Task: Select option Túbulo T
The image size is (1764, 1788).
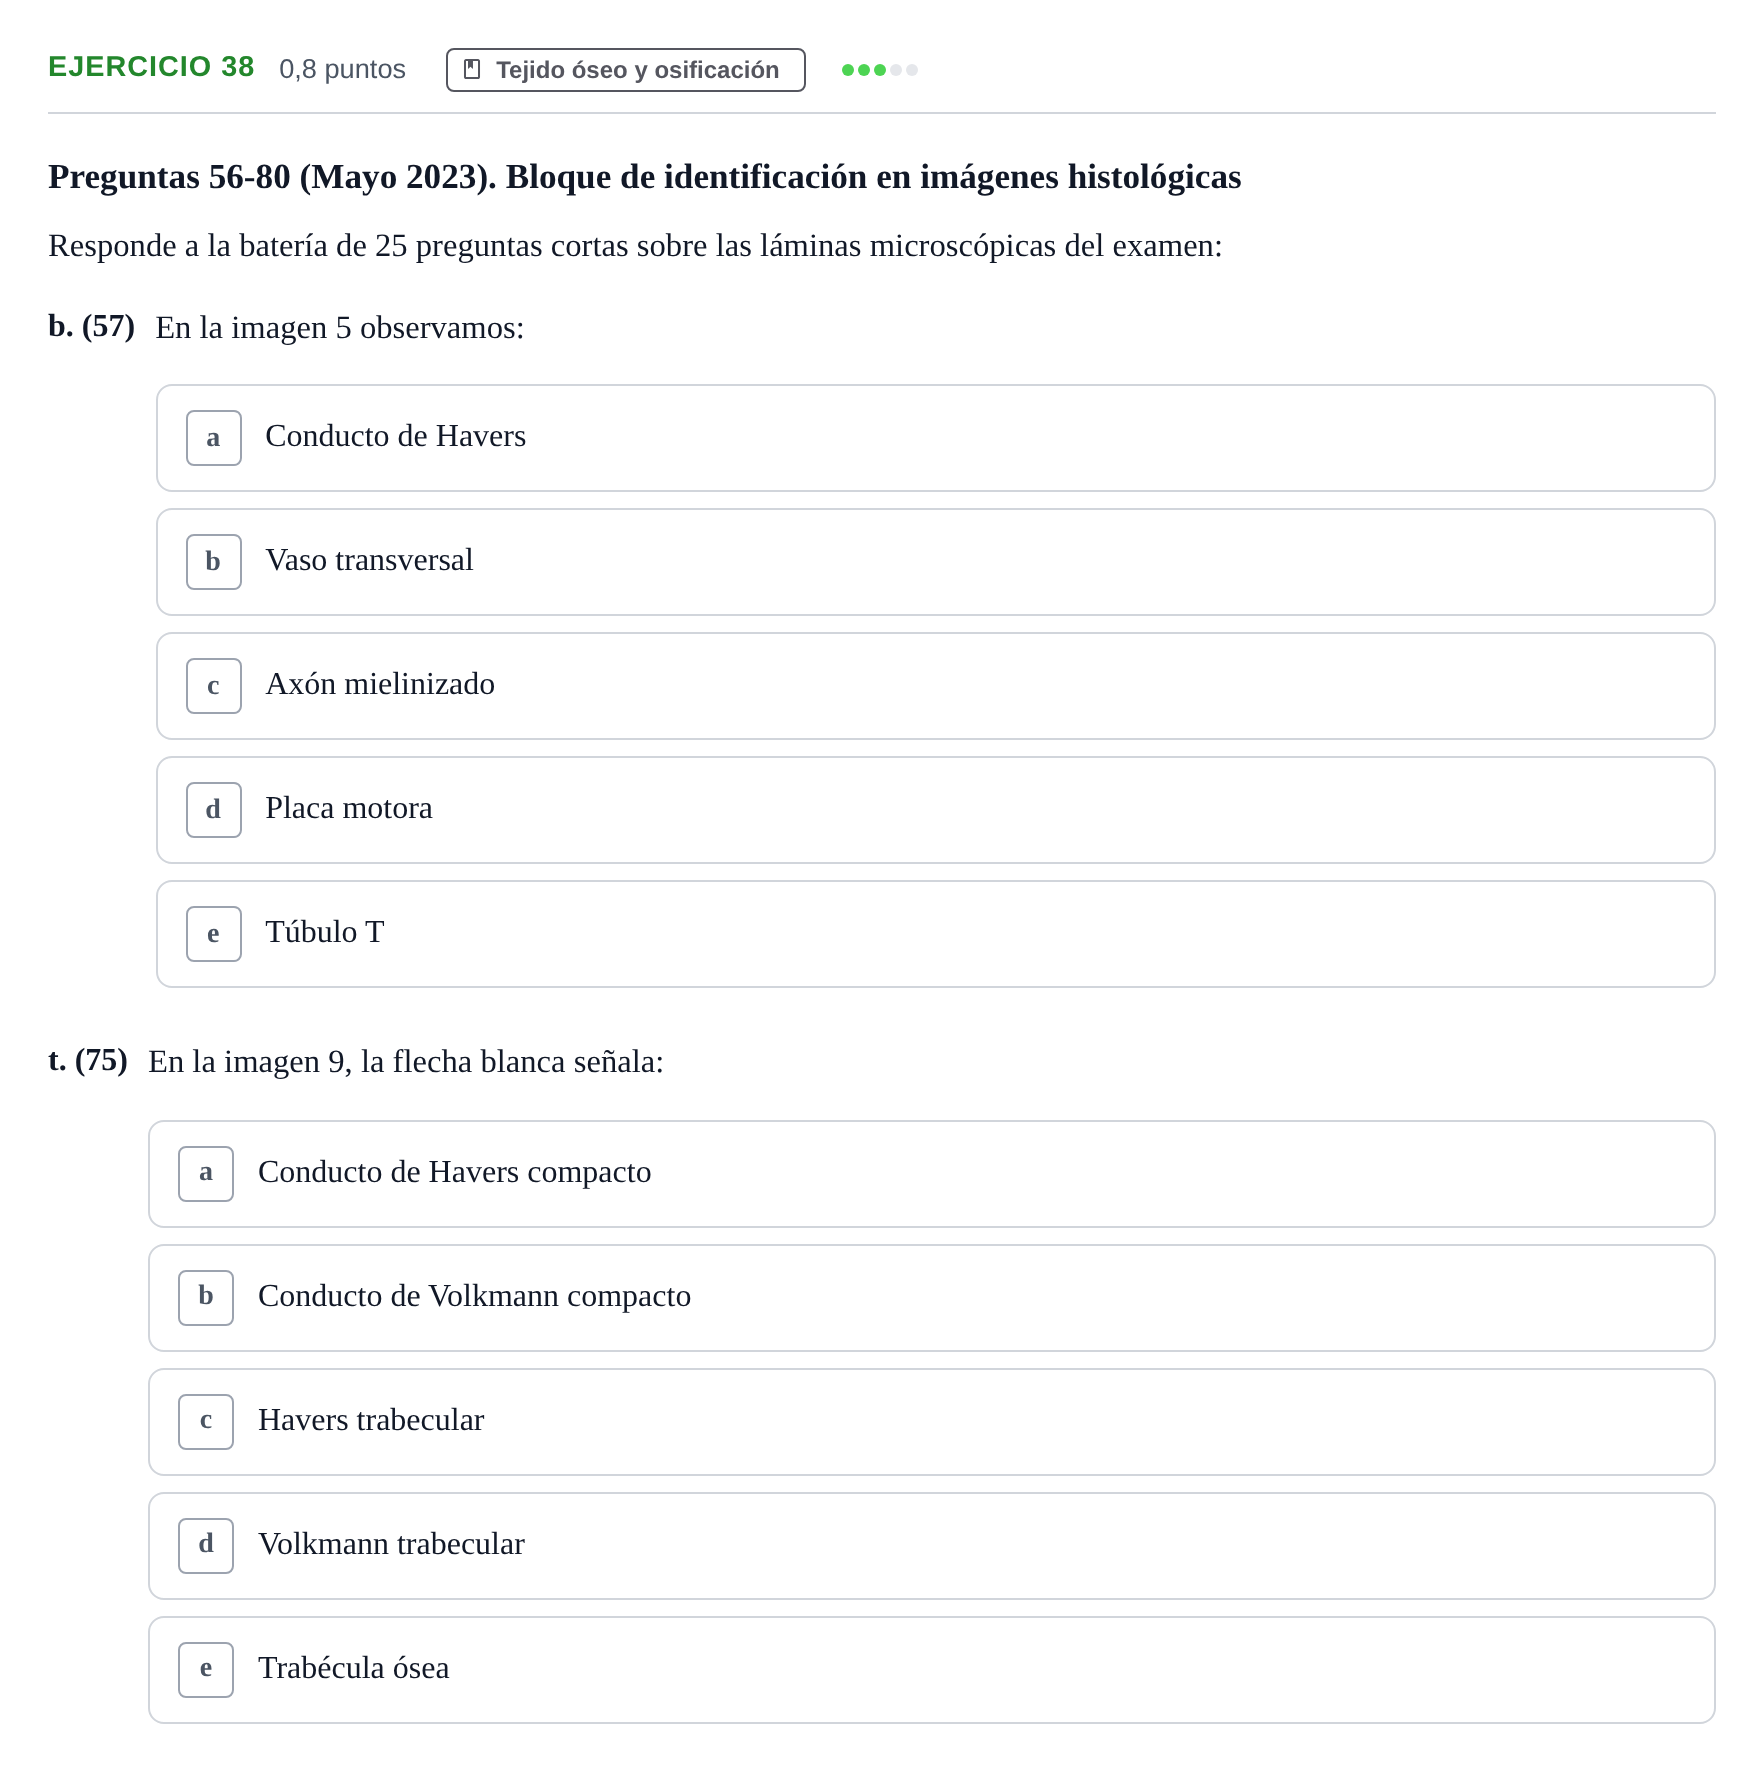Action: pyautogui.click(x=936, y=934)
